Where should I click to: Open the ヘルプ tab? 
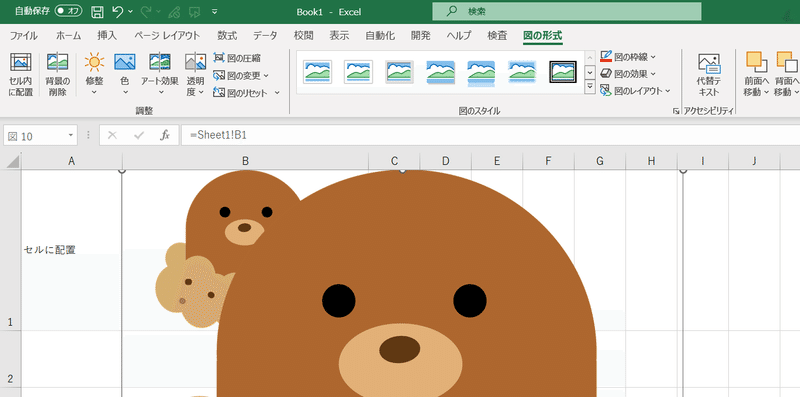click(459, 35)
